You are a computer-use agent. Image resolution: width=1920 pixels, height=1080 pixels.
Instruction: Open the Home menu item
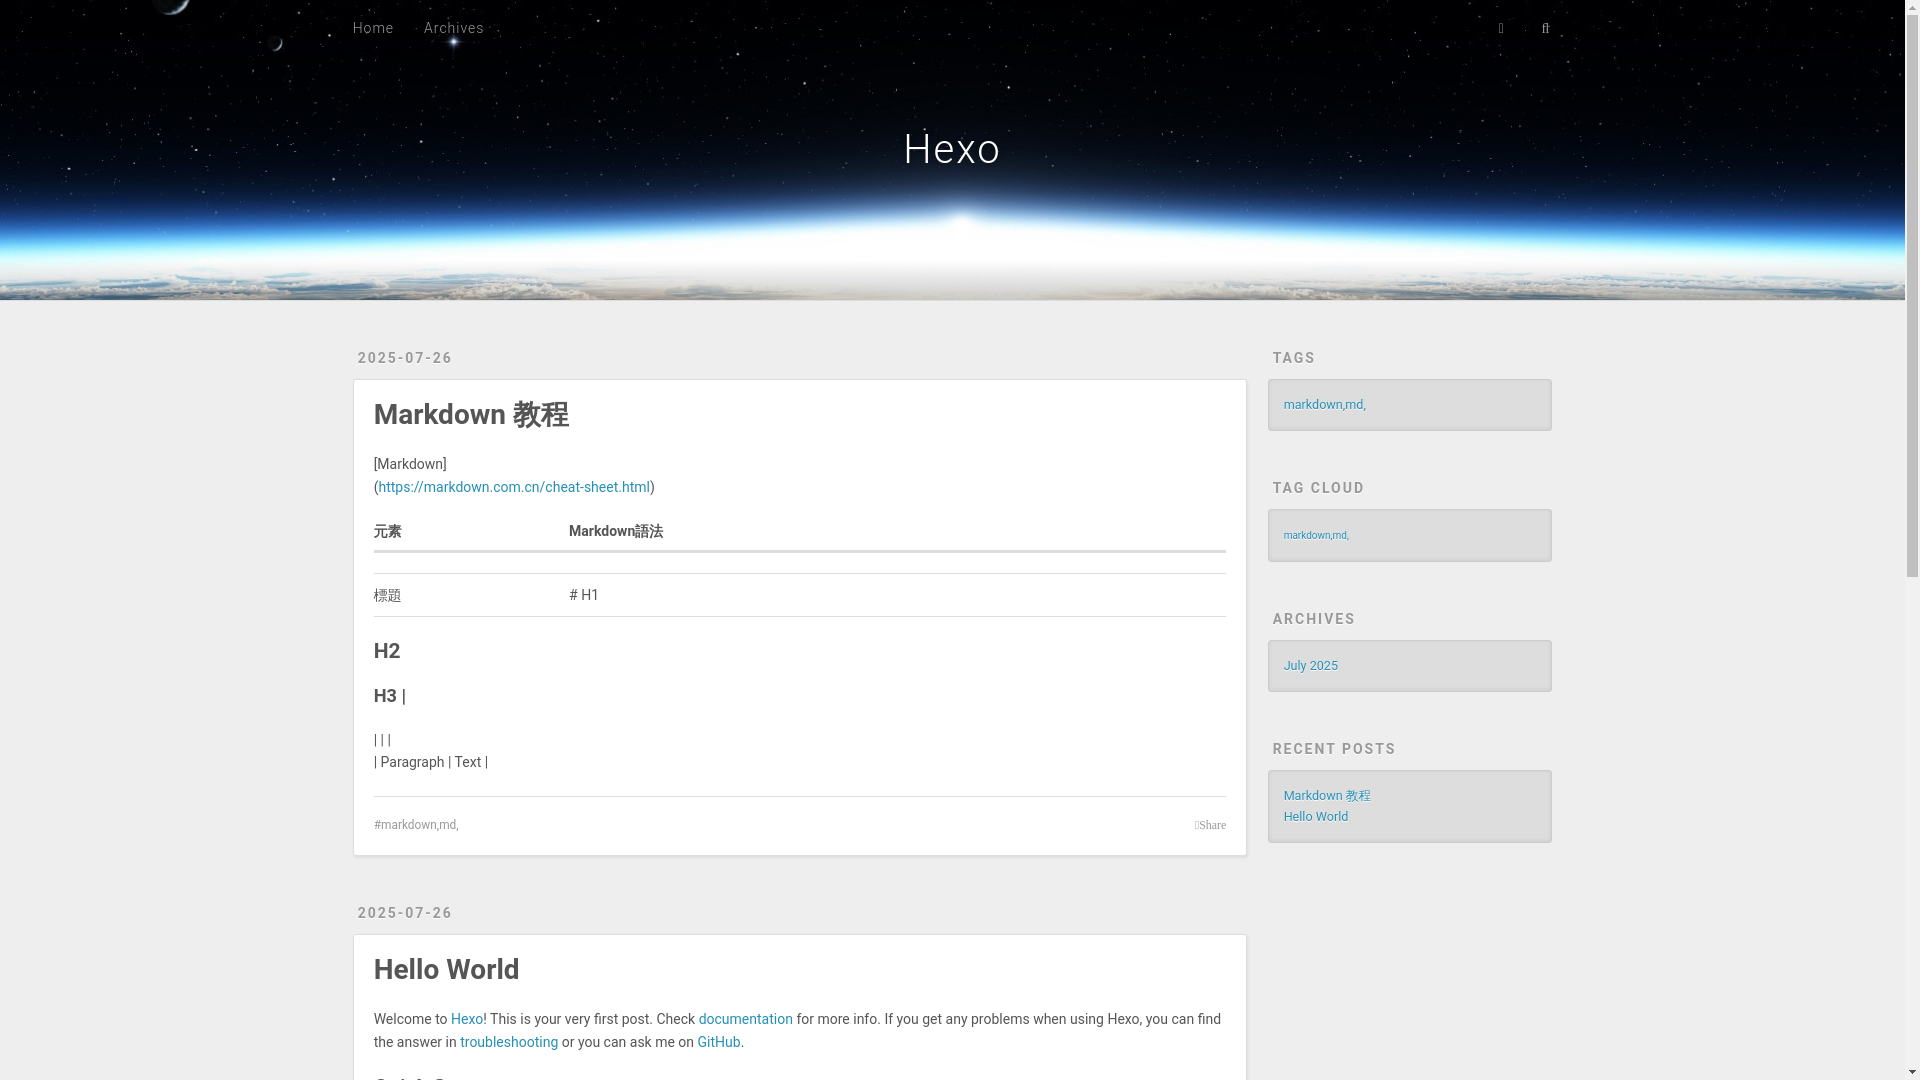(x=373, y=28)
